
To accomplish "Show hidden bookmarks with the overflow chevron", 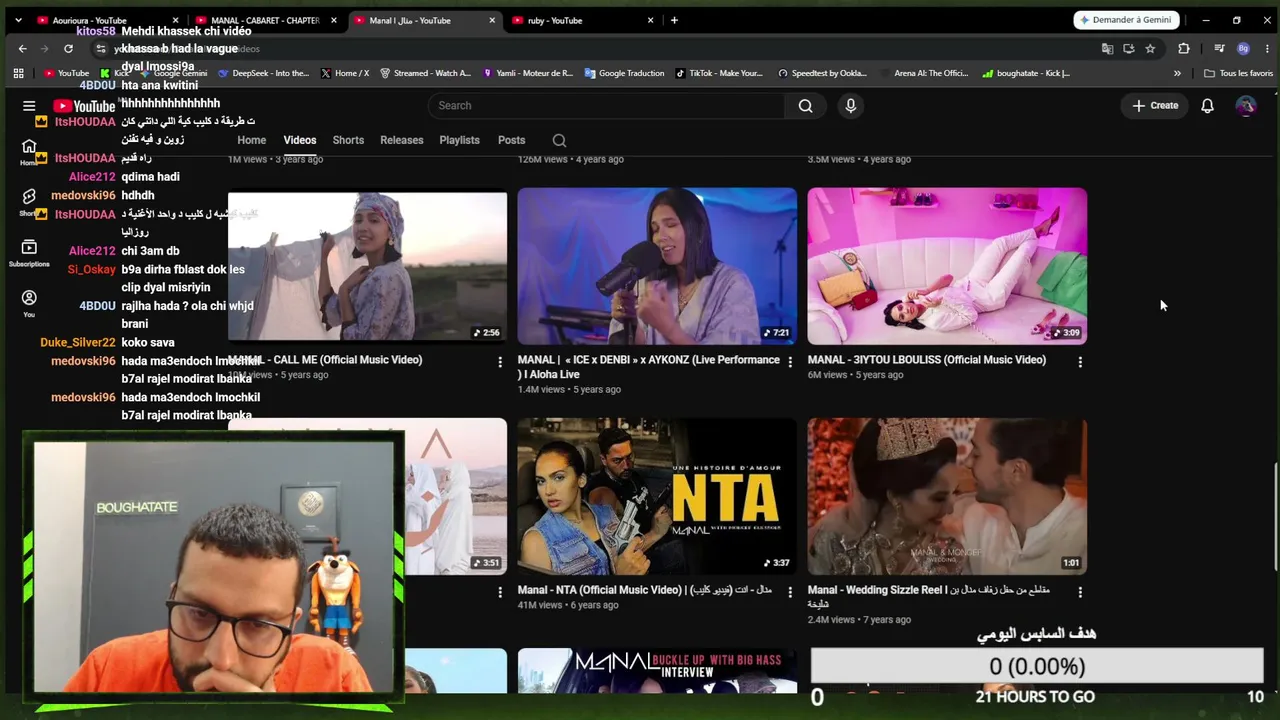I will tap(1177, 73).
